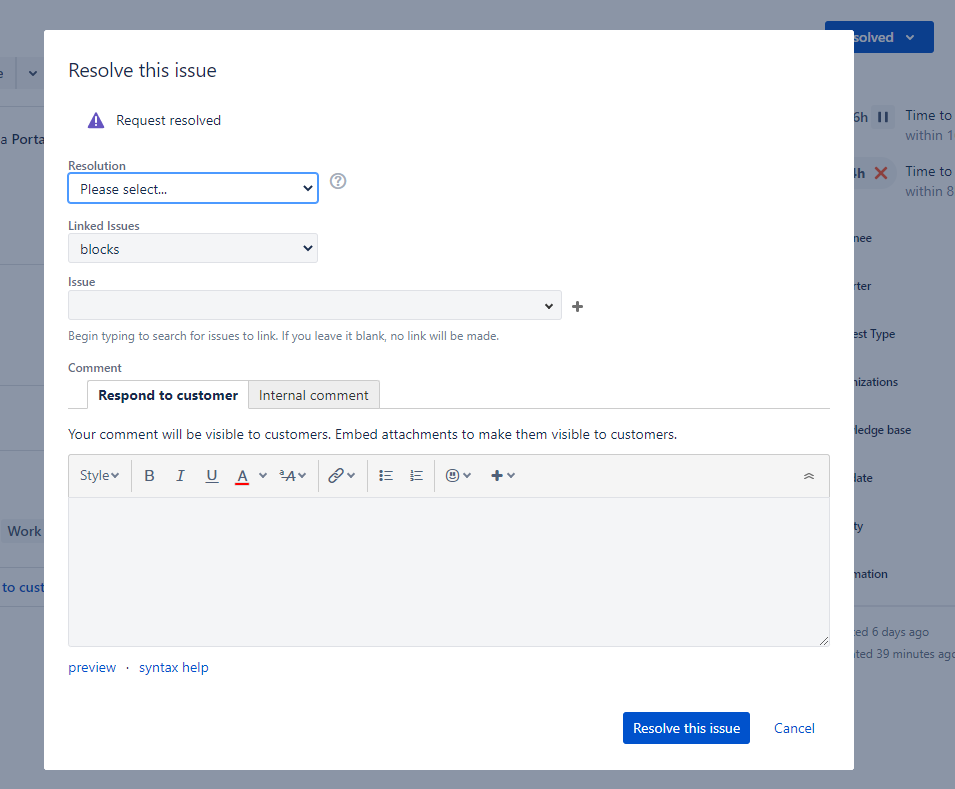Toggle underline formatting in comment editor
Viewport: 955px width, 789px height.
pos(211,476)
